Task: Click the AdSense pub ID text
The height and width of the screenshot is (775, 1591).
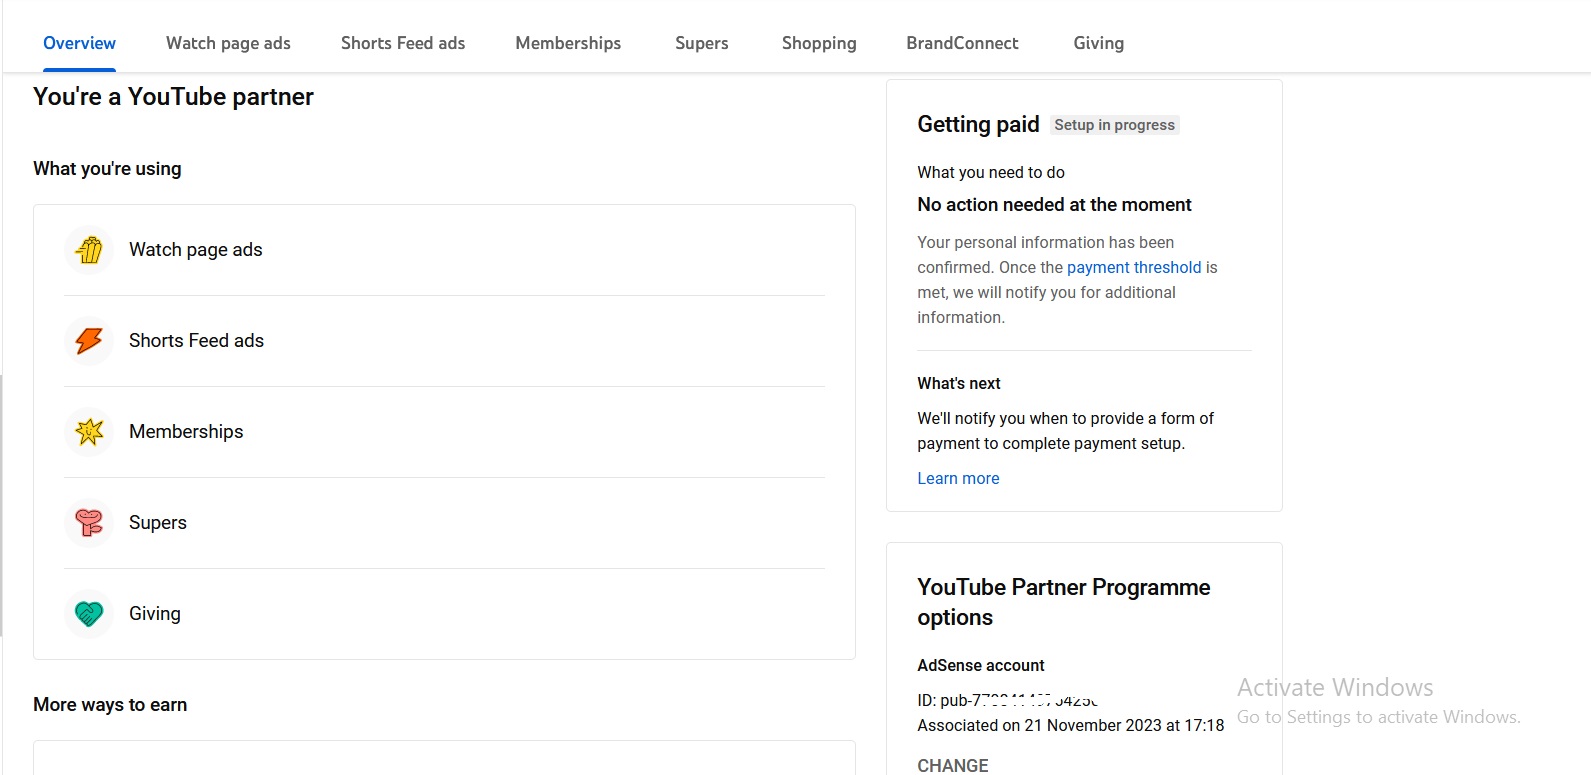Action: pos(1007,700)
